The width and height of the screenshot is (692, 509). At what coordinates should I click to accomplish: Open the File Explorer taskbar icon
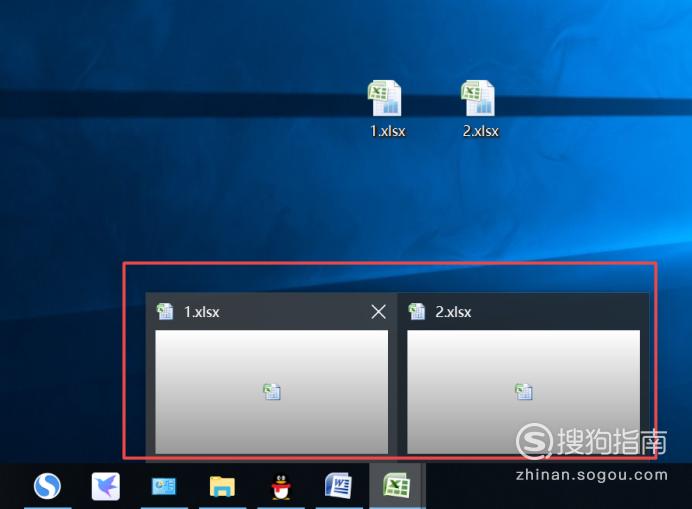(x=222, y=486)
